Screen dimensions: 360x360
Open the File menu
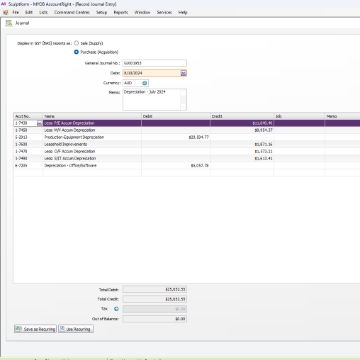coord(16,12)
